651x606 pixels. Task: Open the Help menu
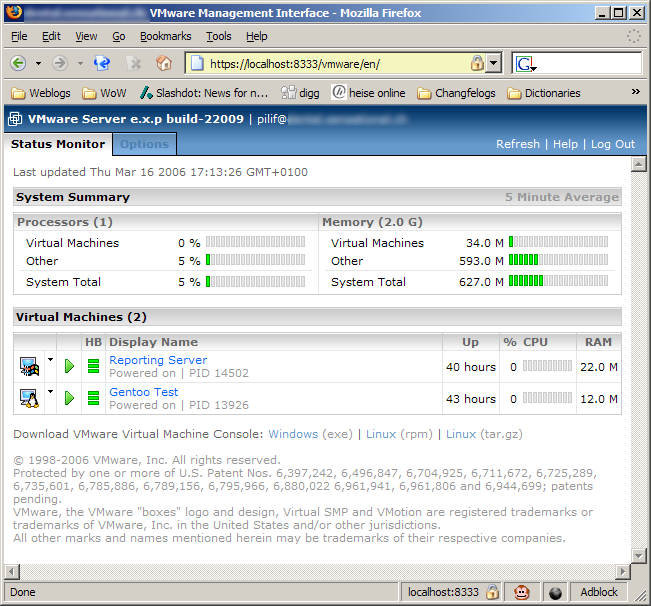pyautogui.click(x=257, y=37)
